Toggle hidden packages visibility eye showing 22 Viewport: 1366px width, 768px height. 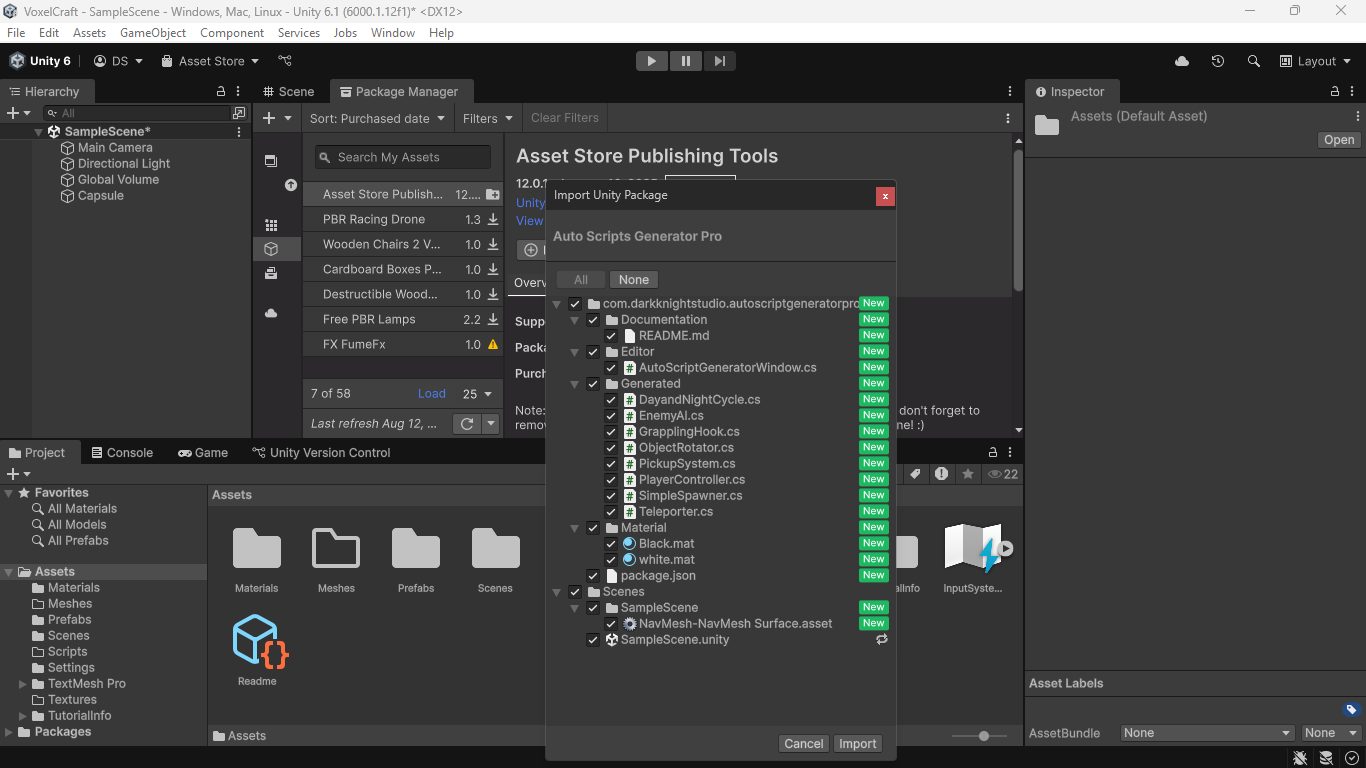coord(1002,474)
